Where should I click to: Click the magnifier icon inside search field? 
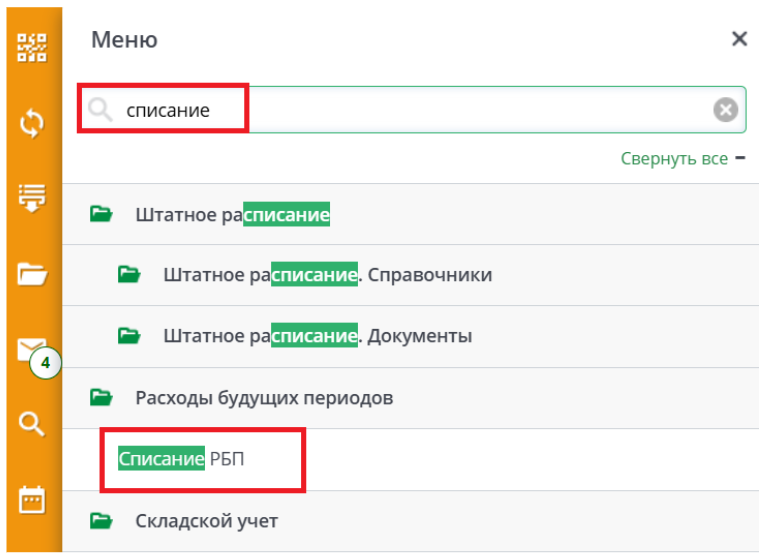(x=100, y=110)
